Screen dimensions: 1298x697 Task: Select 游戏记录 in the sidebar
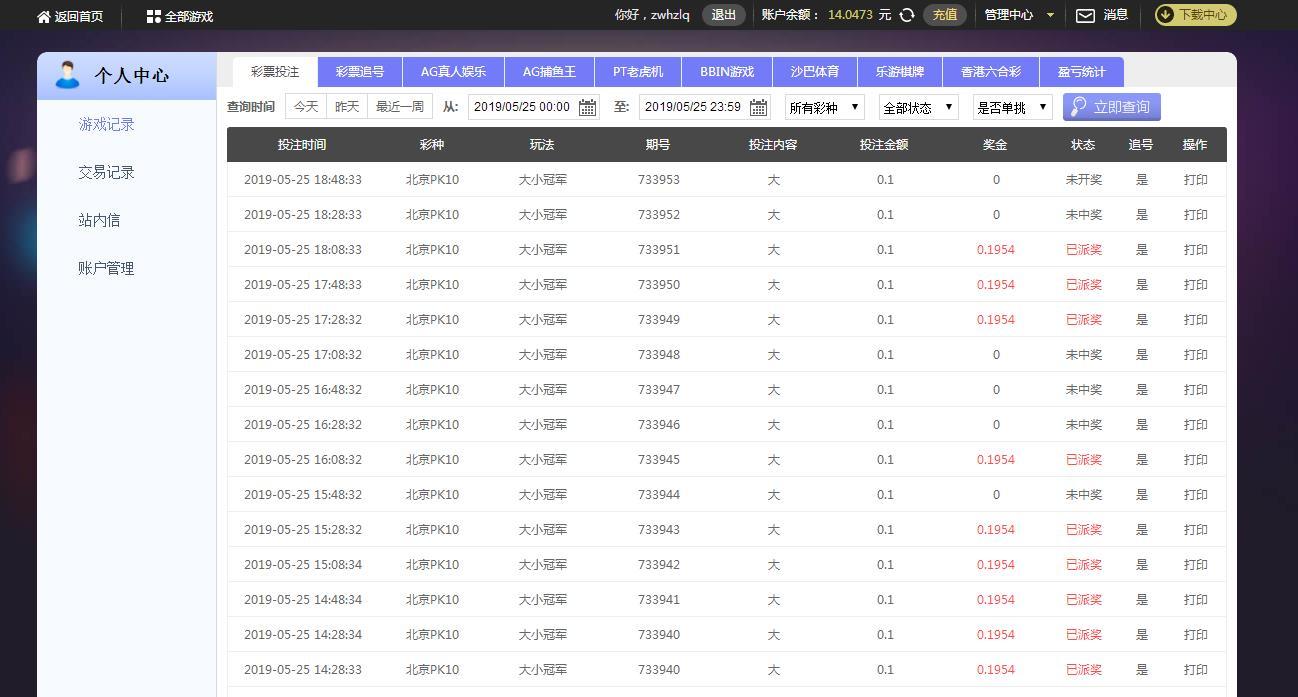coord(106,125)
